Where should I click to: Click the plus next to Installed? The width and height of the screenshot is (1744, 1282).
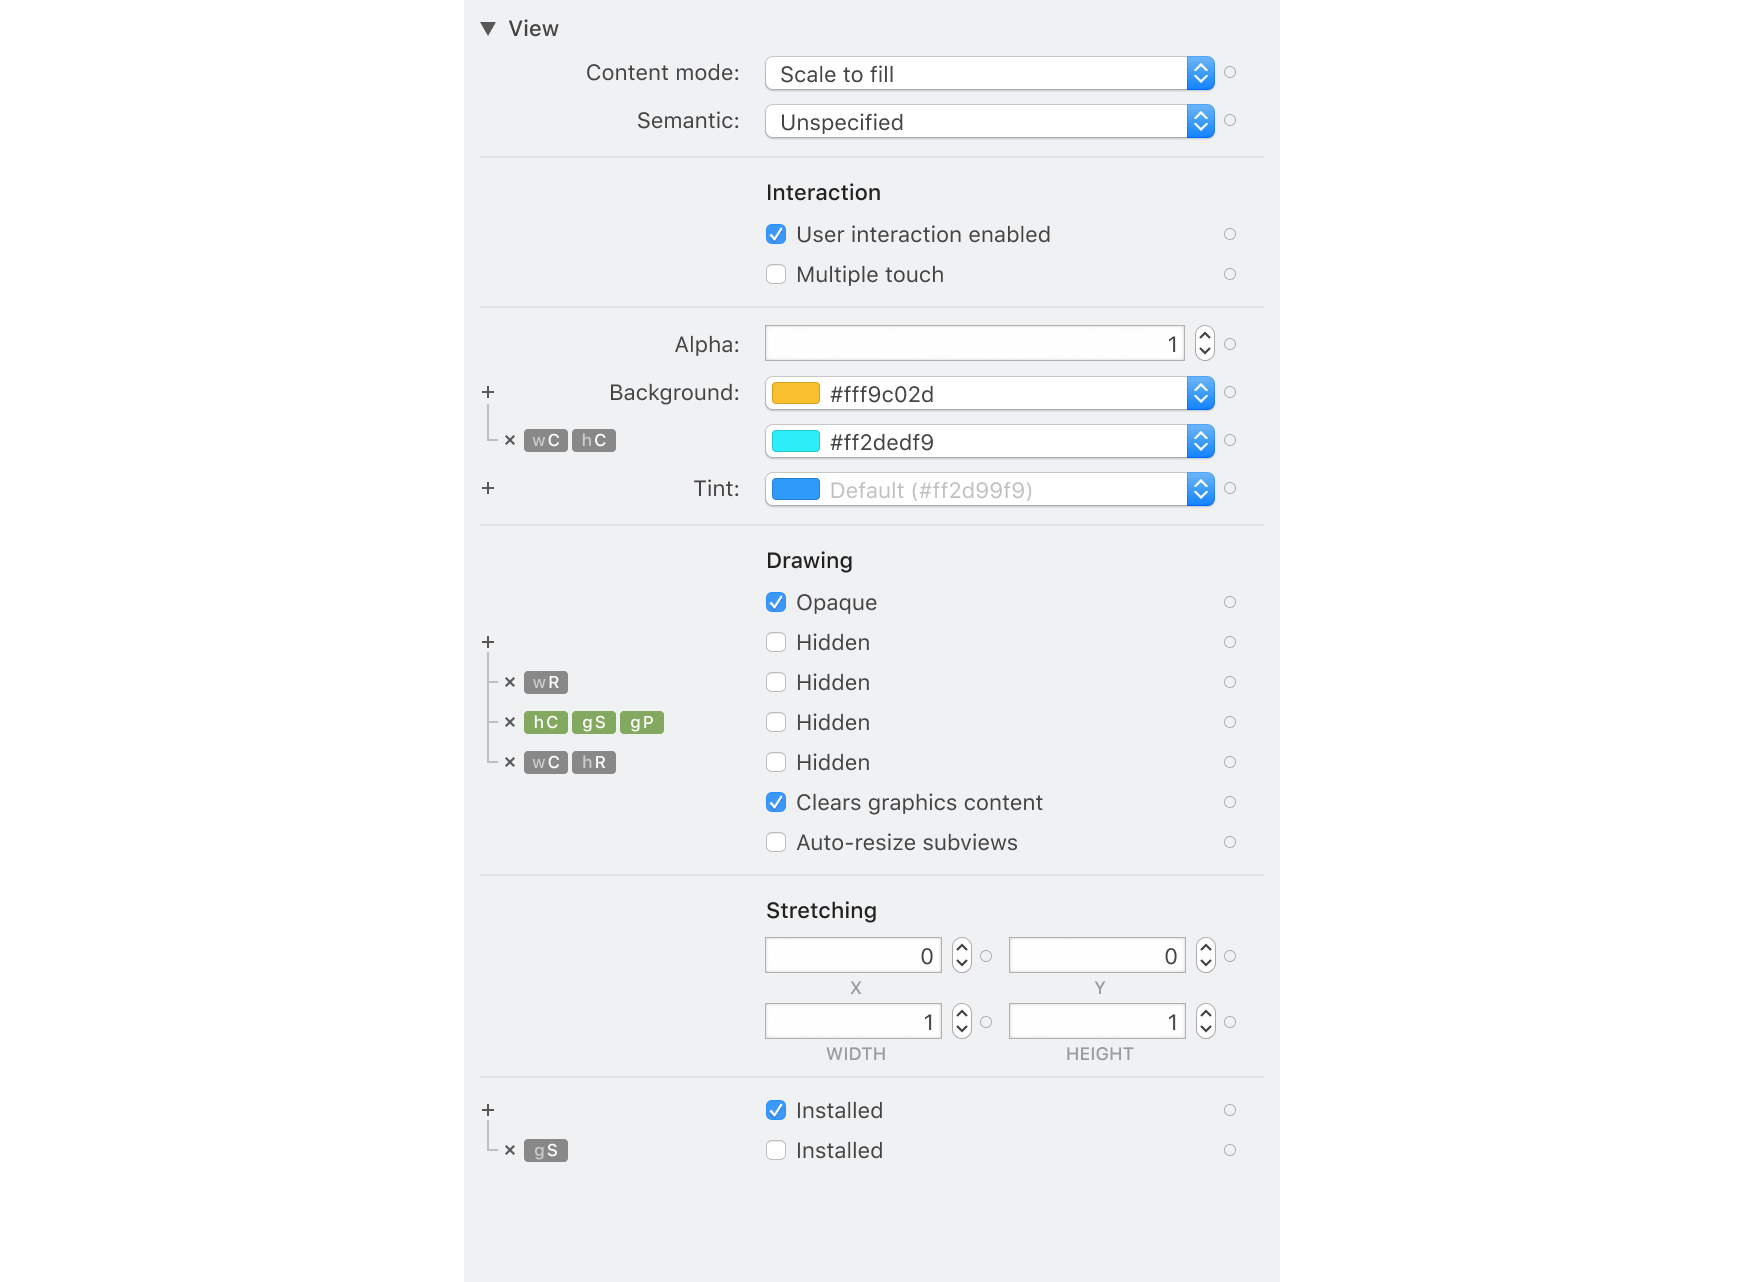coord(488,1110)
